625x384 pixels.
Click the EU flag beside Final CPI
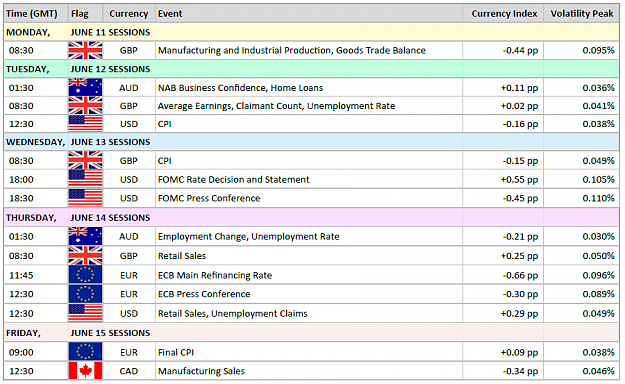[85, 352]
